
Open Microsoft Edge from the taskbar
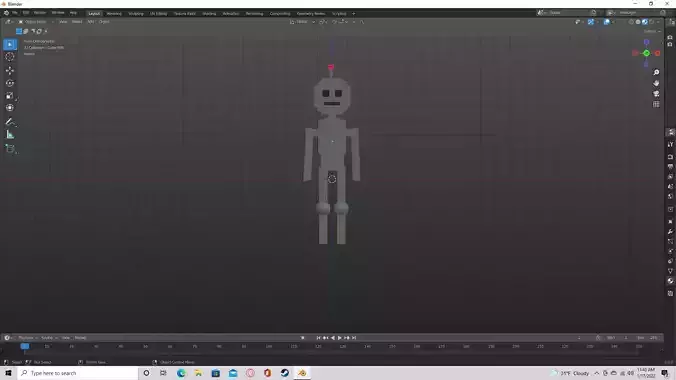click(181, 373)
